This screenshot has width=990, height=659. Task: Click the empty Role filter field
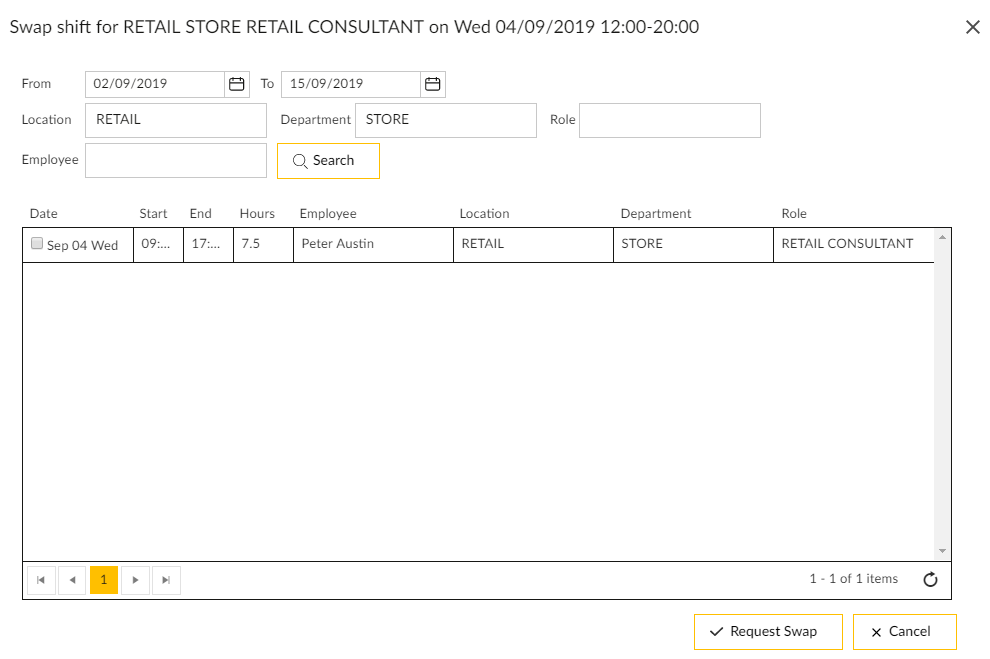click(670, 120)
